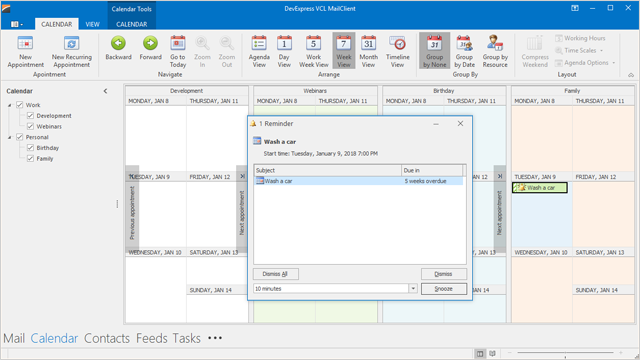Collapse the Calendar side panel
640x360 pixels.
pyautogui.click(x=105, y=91)
